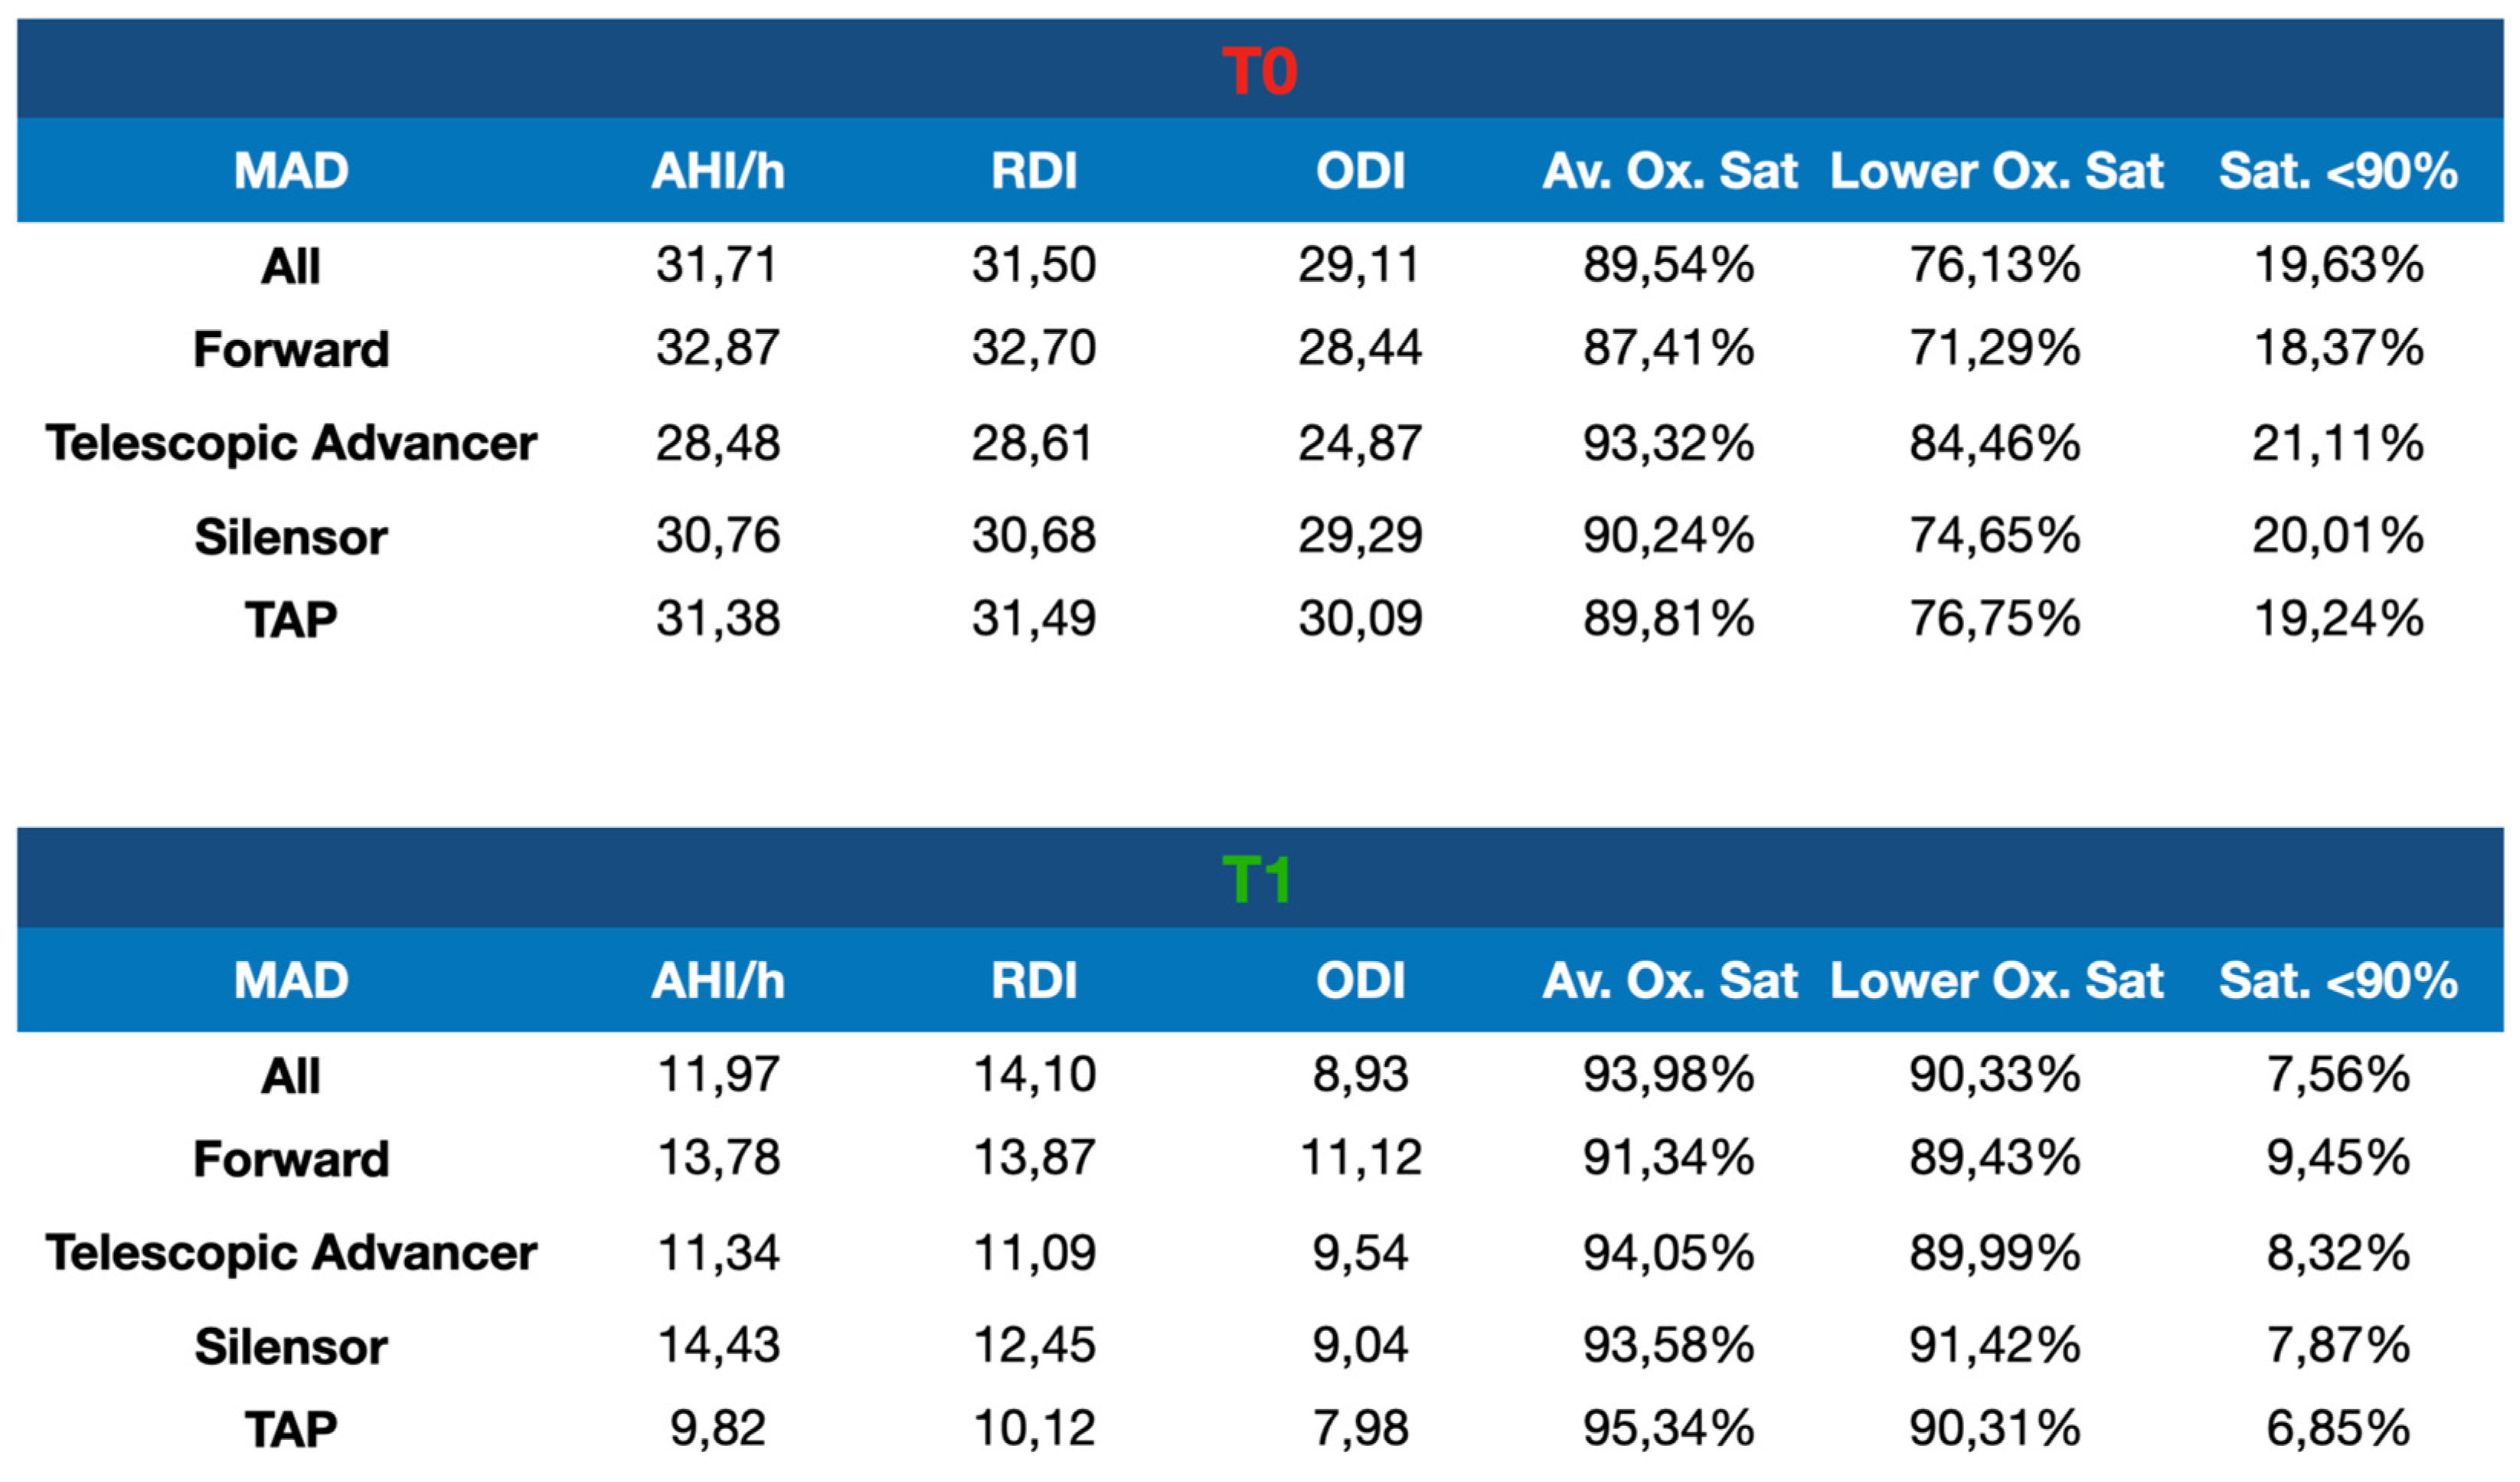Click the Forward row label in T1 table
Image resolution: width=2520 pixels, height=1482 pixels.
click(291, 1159)
